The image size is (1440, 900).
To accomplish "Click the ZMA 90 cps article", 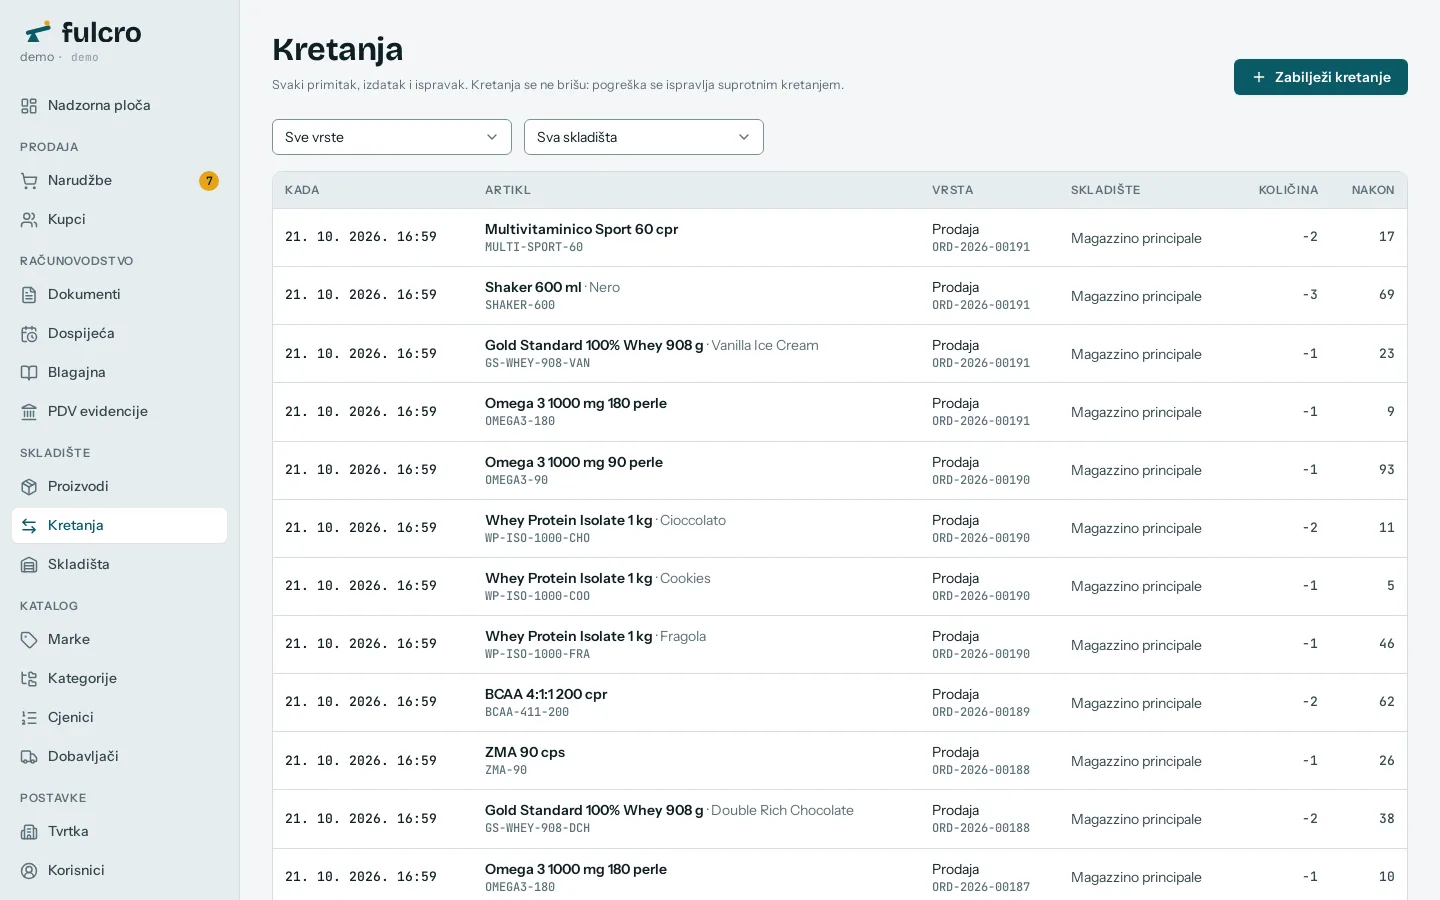I will pos(525,752).
